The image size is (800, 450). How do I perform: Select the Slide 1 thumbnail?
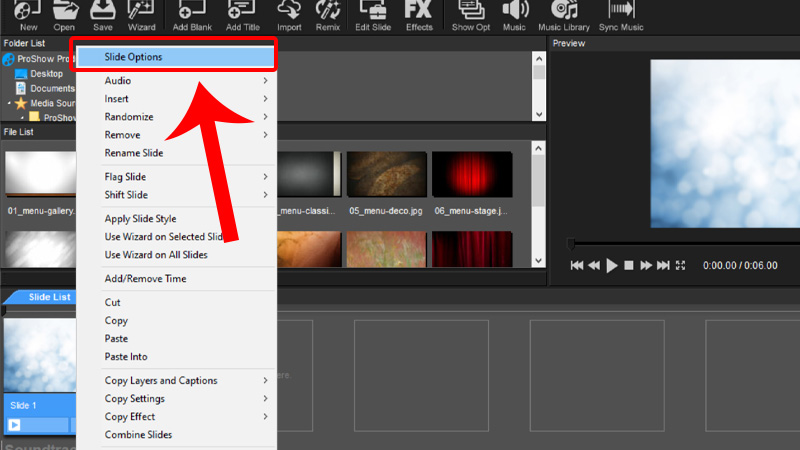40,356
